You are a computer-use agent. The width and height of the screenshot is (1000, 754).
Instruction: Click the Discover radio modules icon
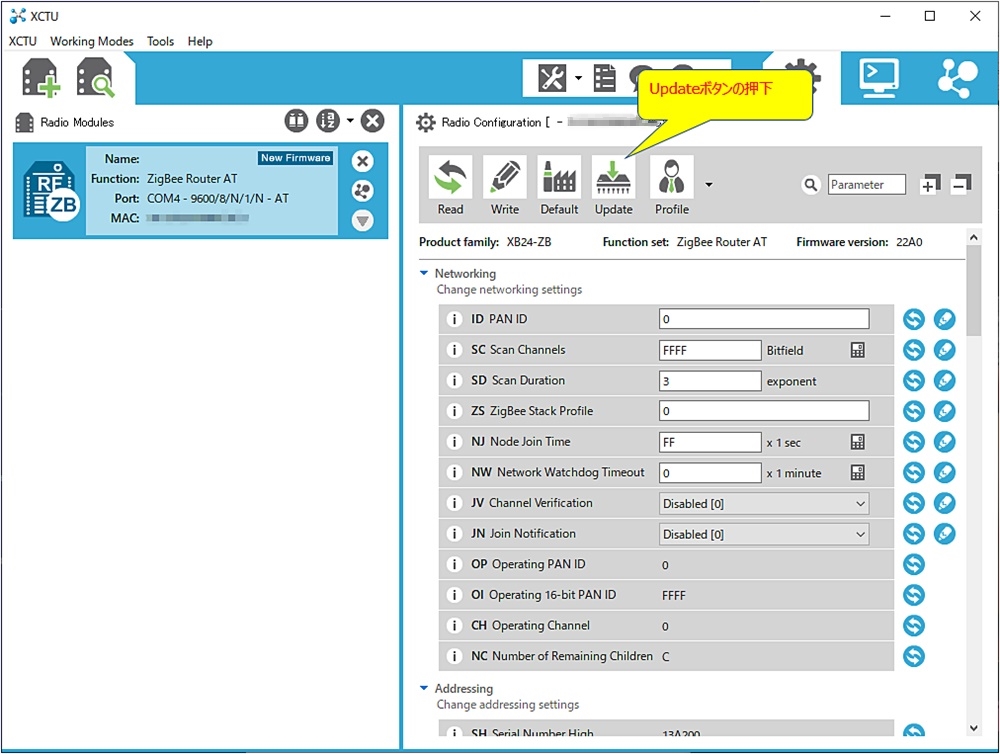click(x=96, y=78)
